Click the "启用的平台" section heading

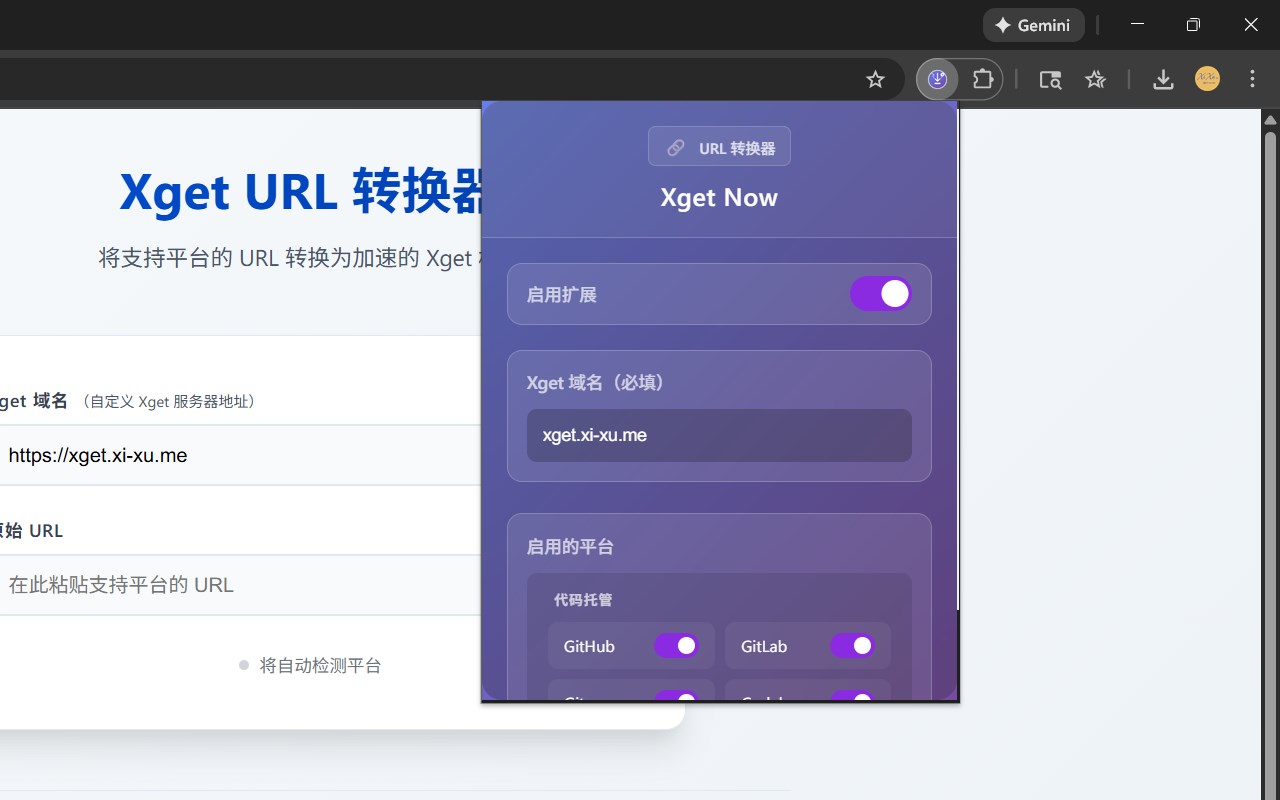[x=570, y=547]
